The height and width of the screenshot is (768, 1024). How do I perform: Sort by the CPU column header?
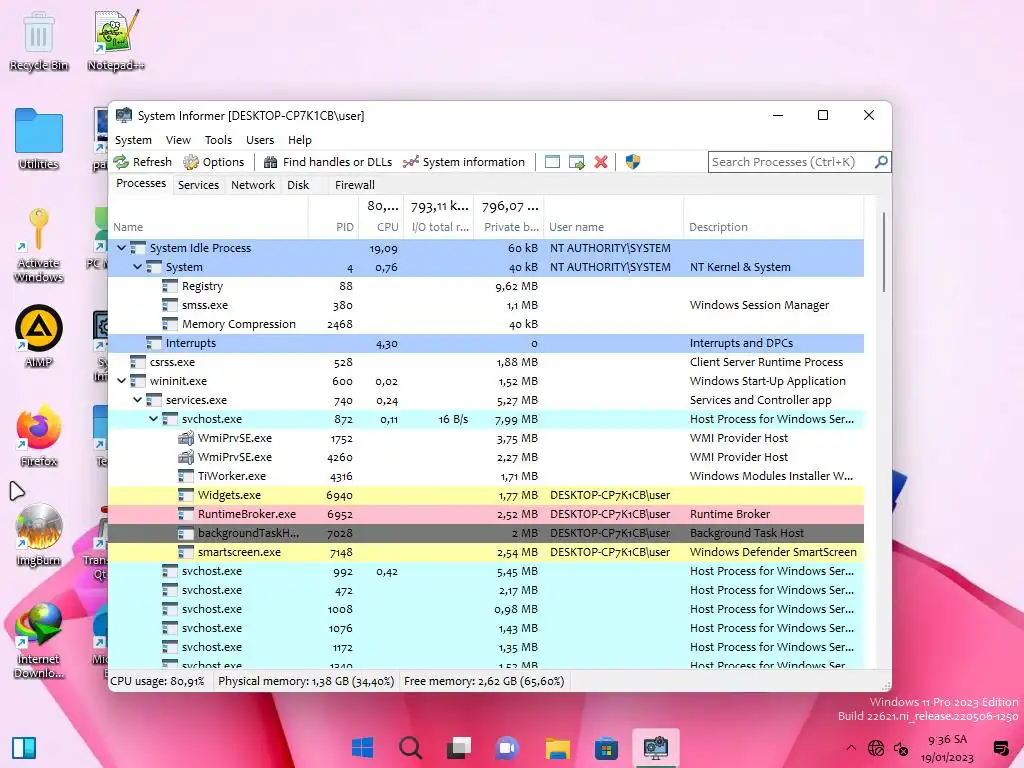[x=381, y=217]
